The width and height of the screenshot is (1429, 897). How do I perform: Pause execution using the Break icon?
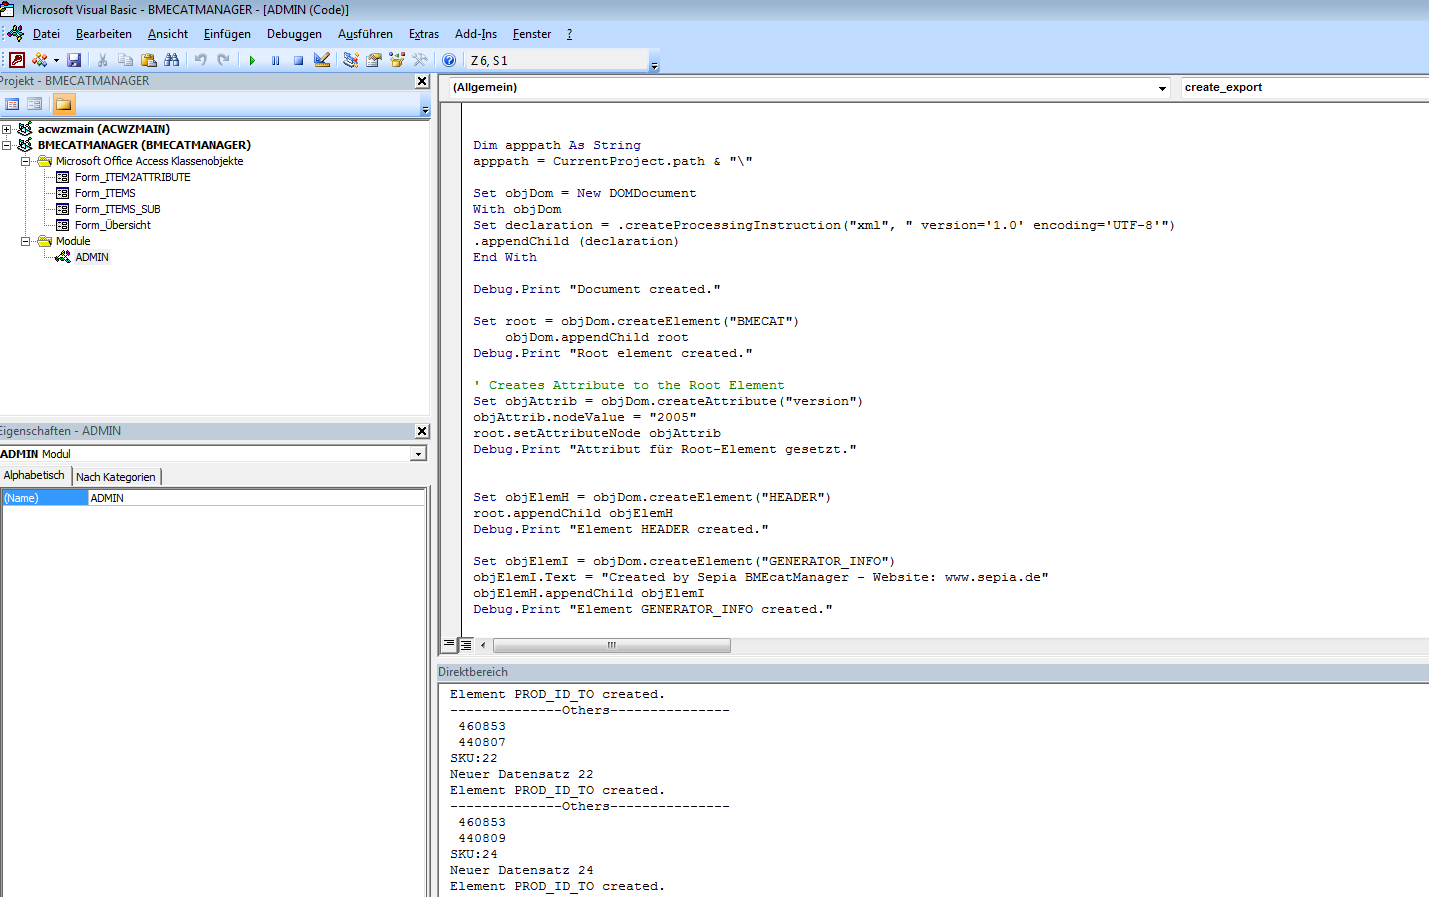pos(275,60)
